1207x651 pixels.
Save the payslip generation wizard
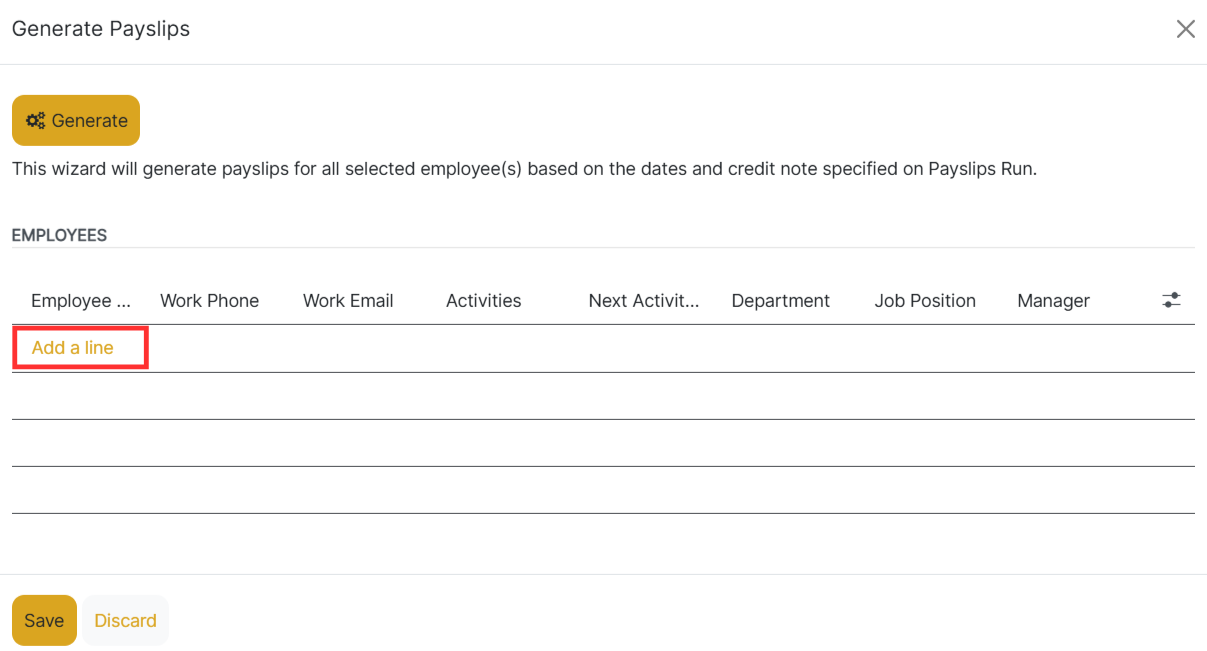pyautogui.click(x=44, y=620)
